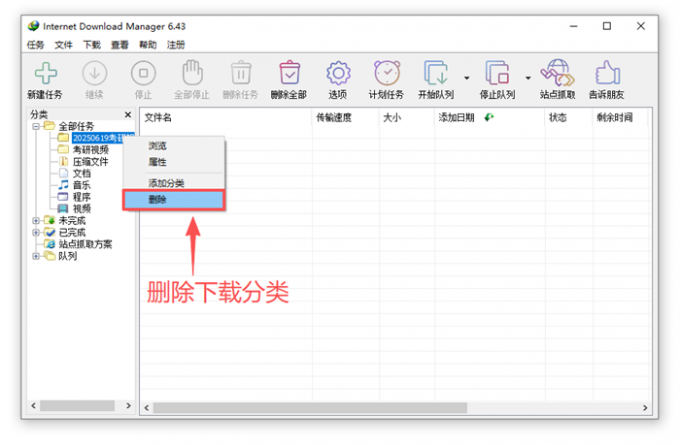Sort by the 剩余时间 column header
The image size is (680, 445).
click(620, 118)
